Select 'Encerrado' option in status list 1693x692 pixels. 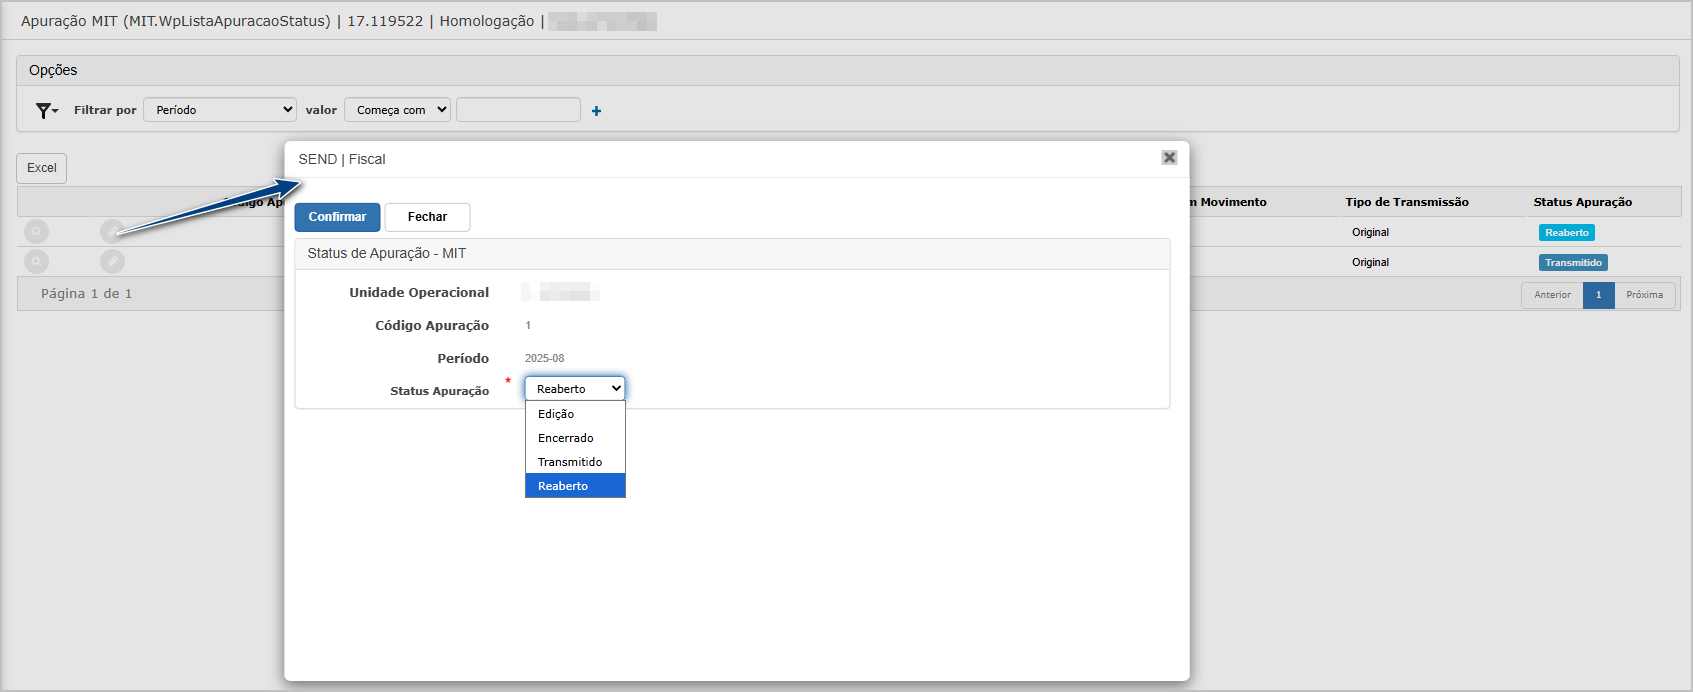565,438
